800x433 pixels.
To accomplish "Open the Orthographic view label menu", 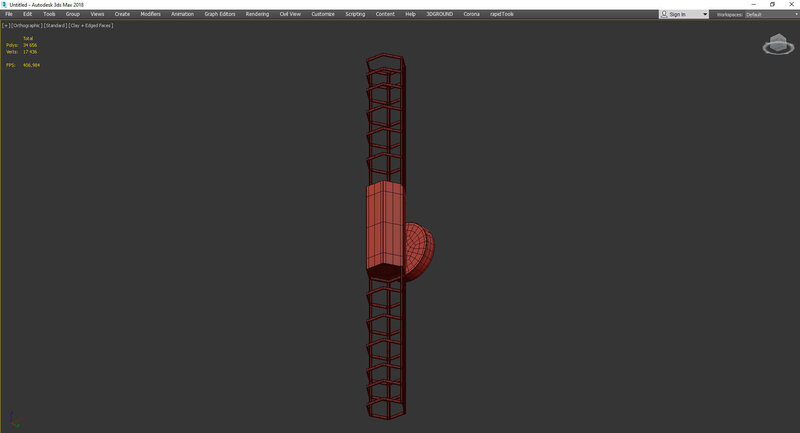I will (26, 25).
